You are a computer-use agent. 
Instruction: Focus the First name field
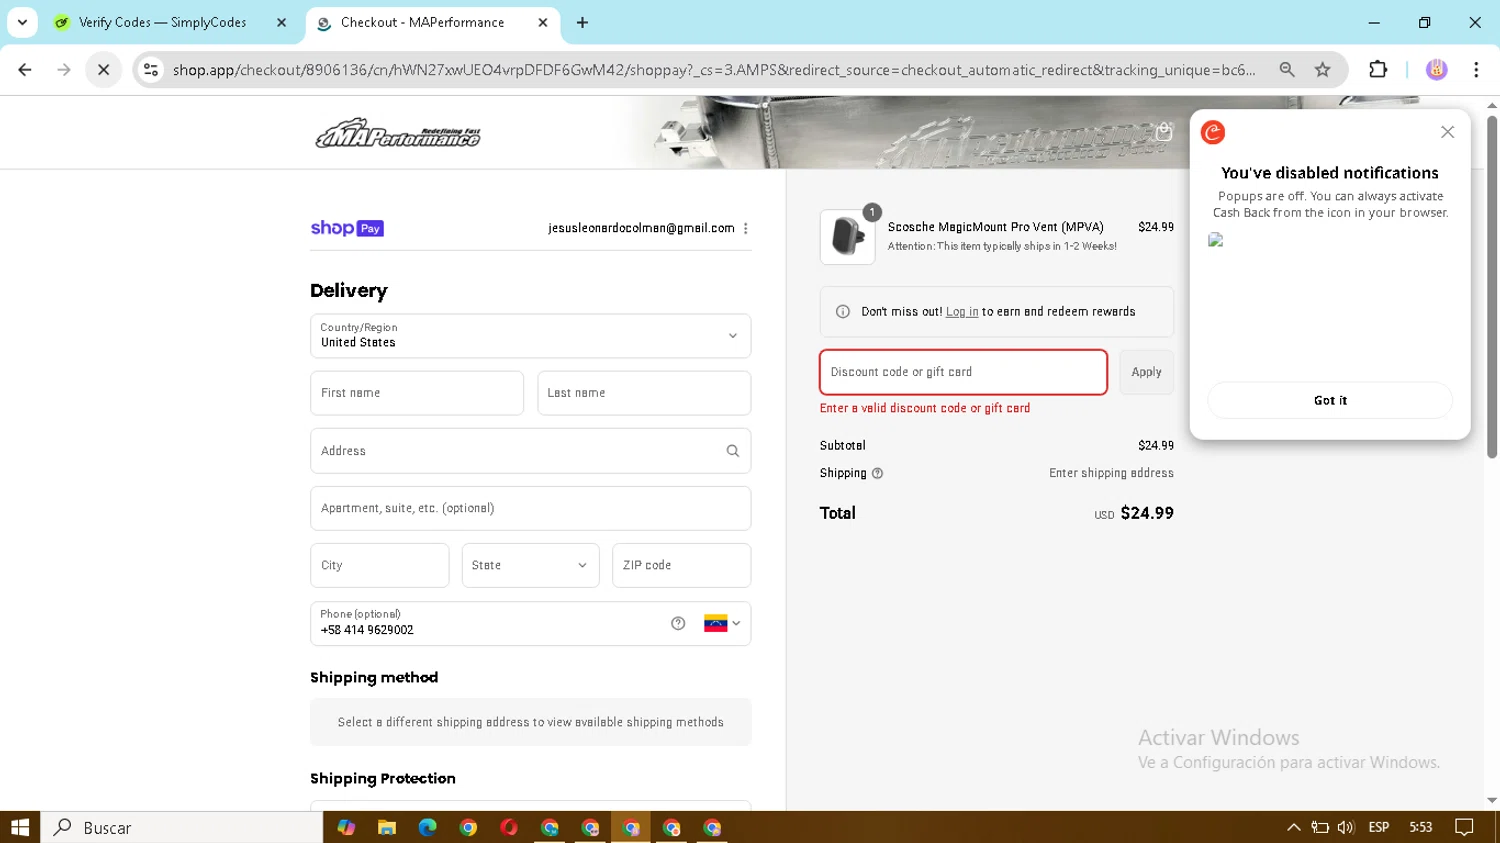(x=417, y=393)
